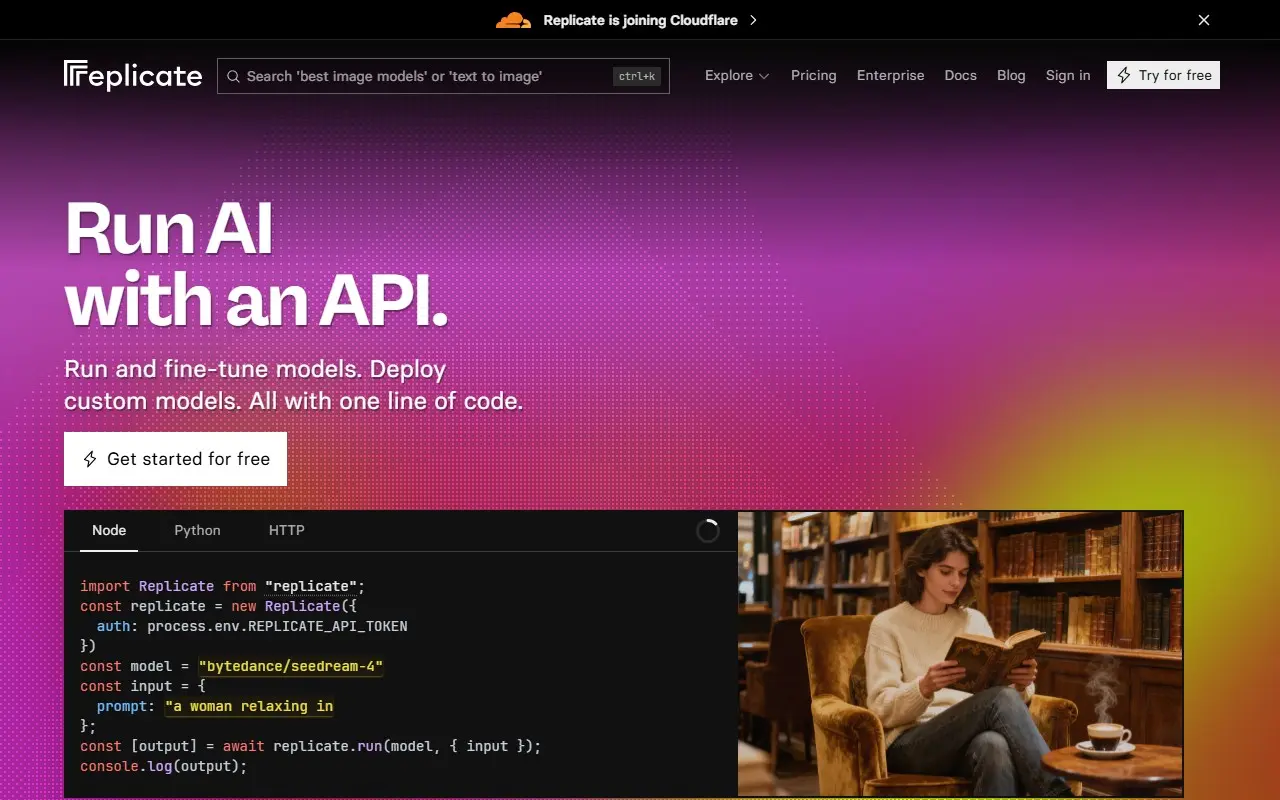Viewport: 1280px width, 800px height.
Task: Expand the Explore dropdown menu
Action: click(736, 76)
